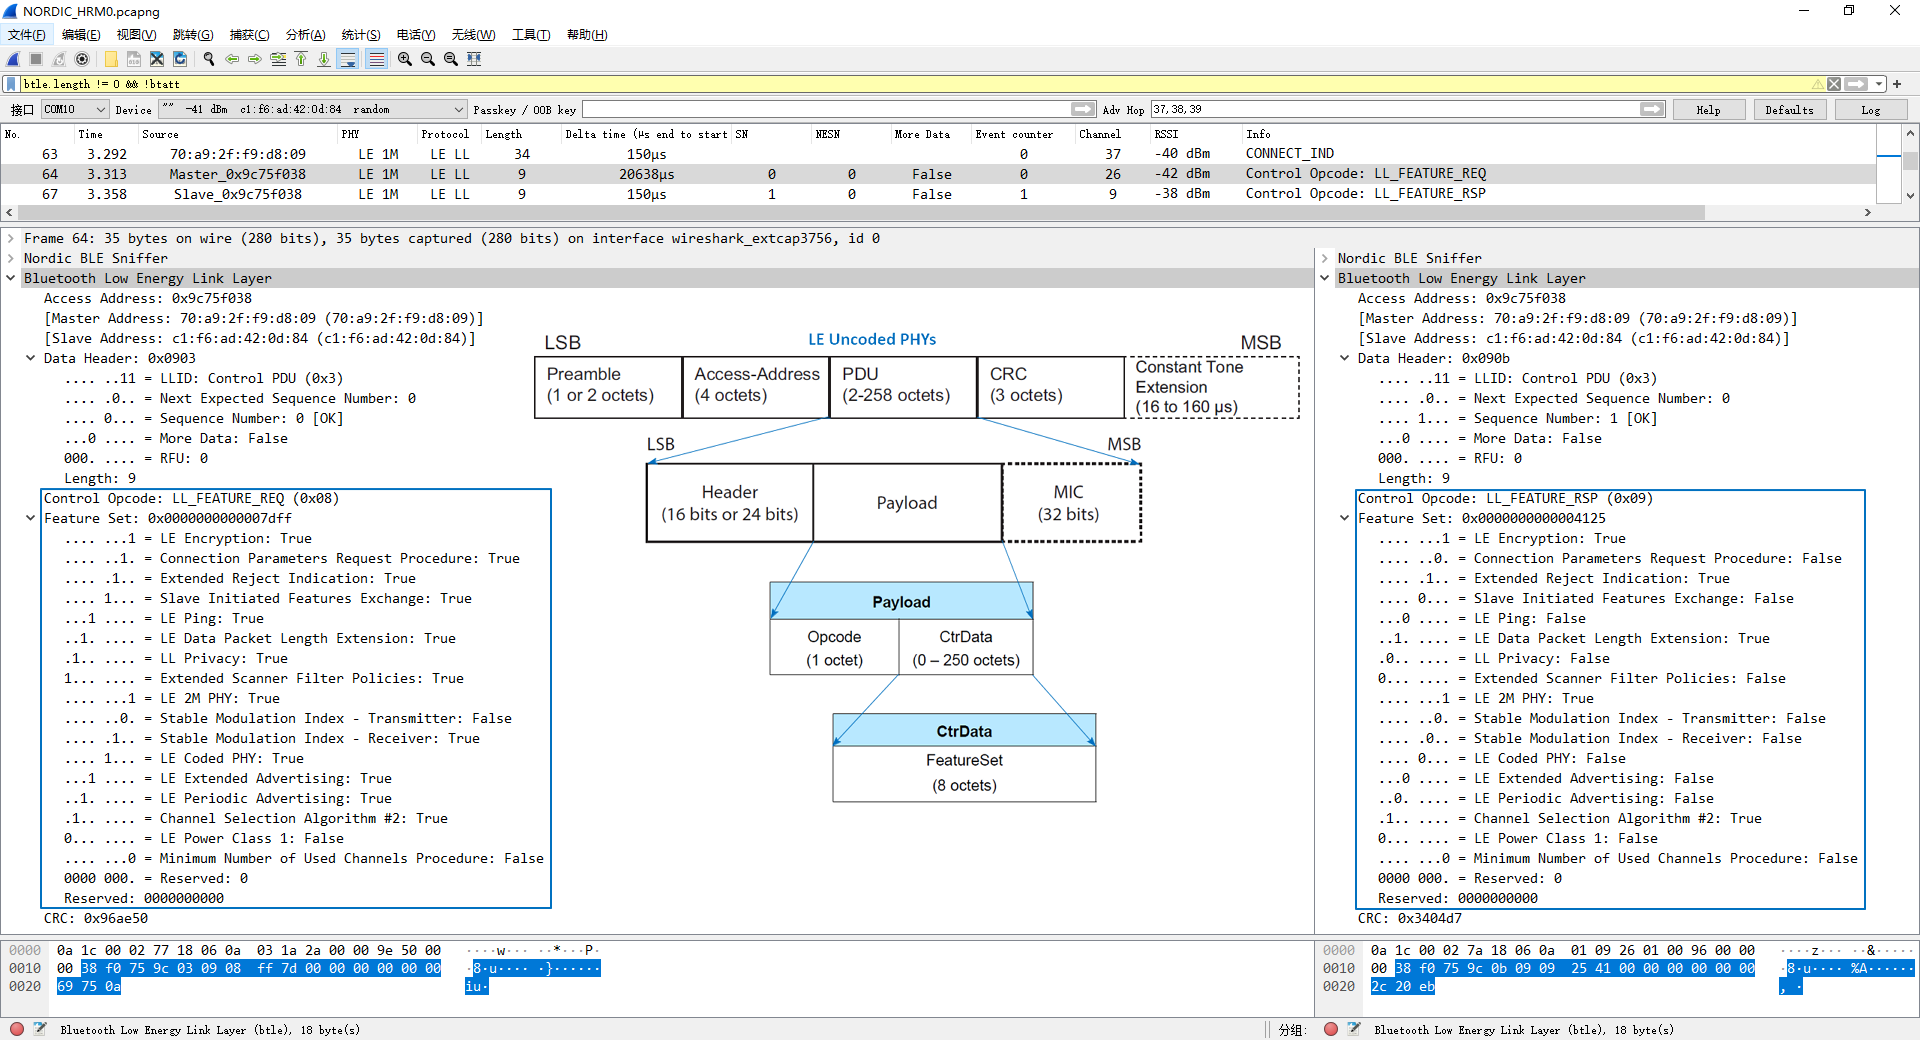Toggle packet list colorization

pyautogui.click(x=376, y=59)
